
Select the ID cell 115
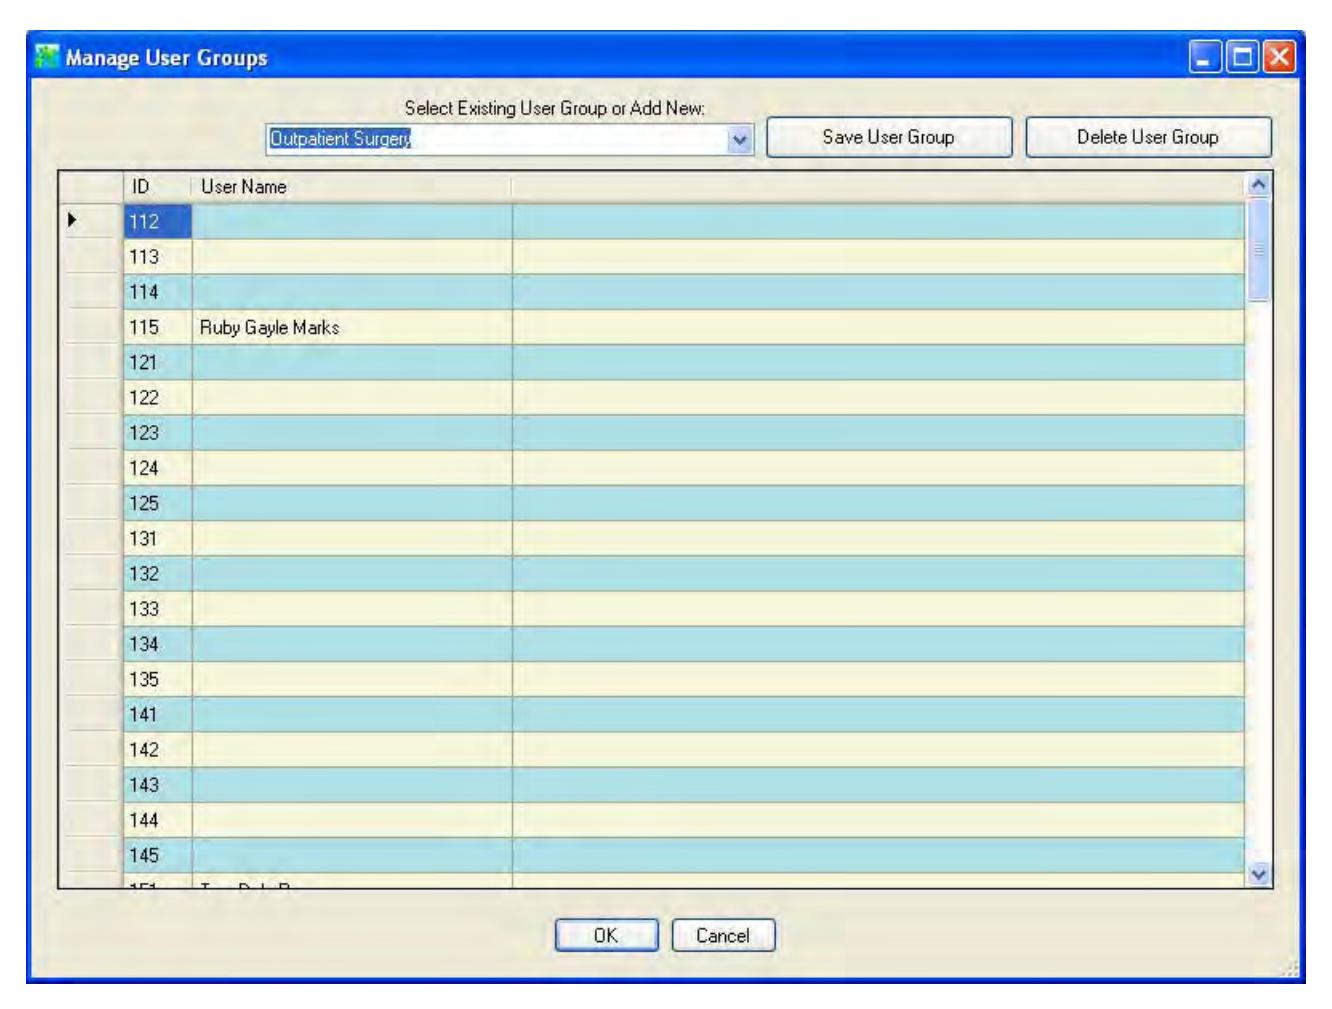[158, 327]
